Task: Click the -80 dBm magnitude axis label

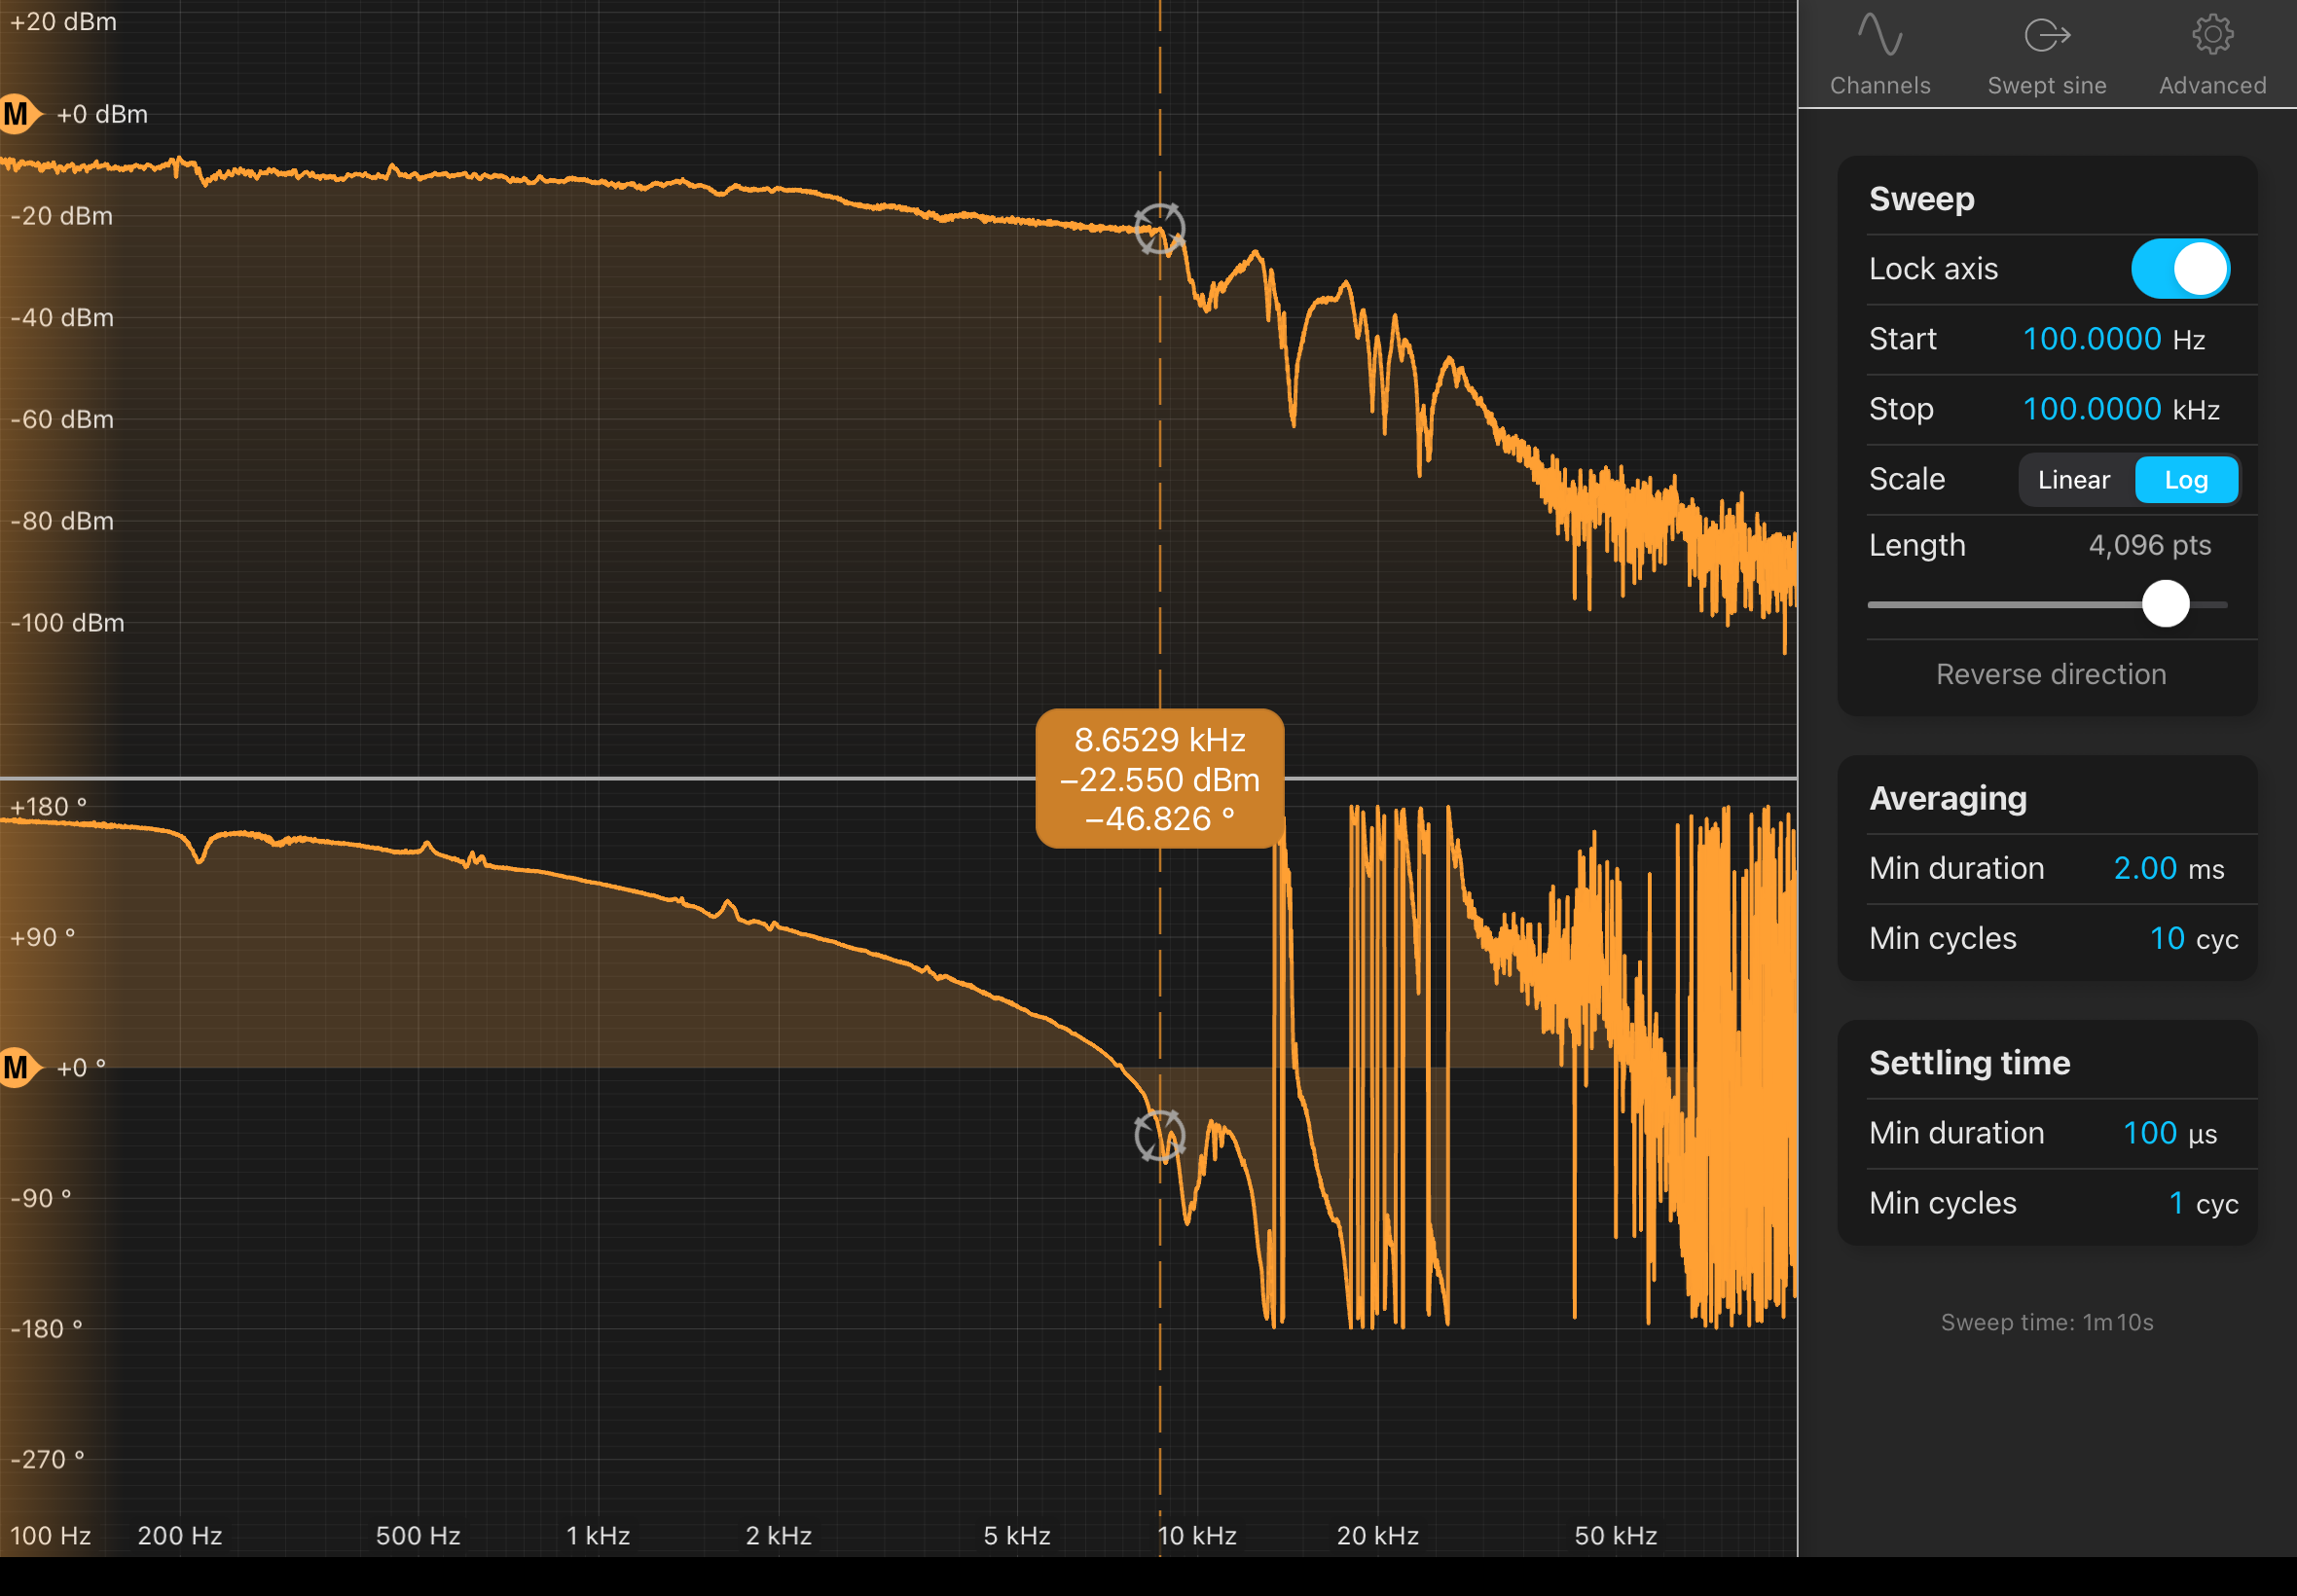Action: click(x=62, y=520)
